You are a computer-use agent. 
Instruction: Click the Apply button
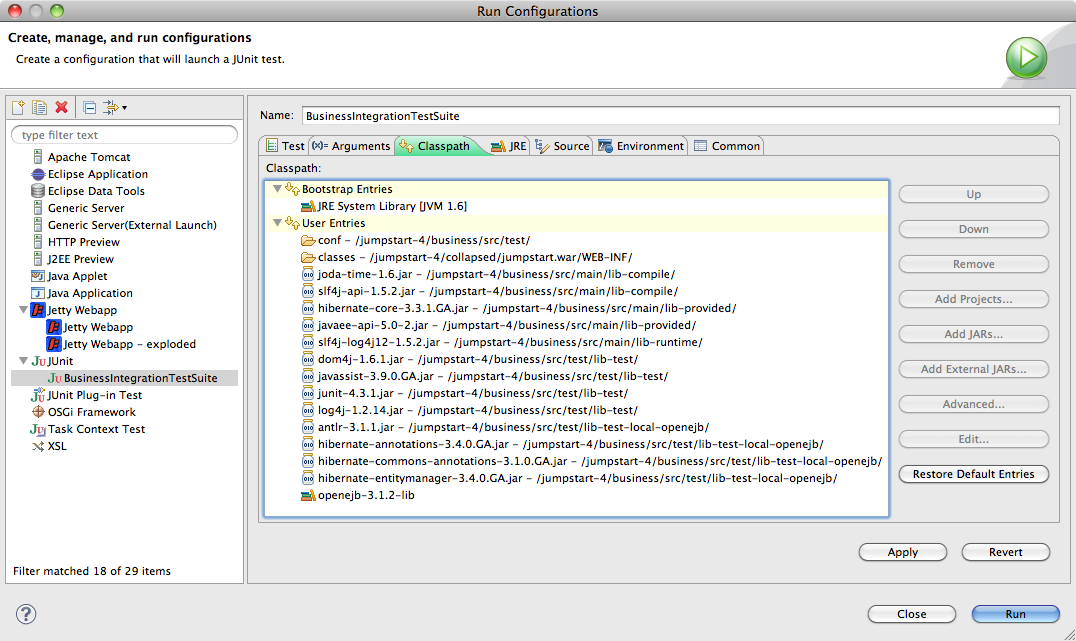[x=902, y=552]
